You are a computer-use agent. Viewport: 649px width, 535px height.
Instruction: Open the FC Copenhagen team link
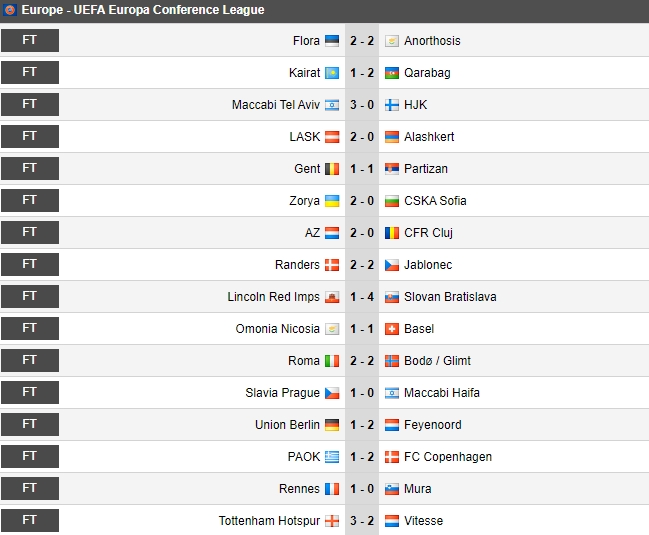pyautogui.click(x=448, y=457)
